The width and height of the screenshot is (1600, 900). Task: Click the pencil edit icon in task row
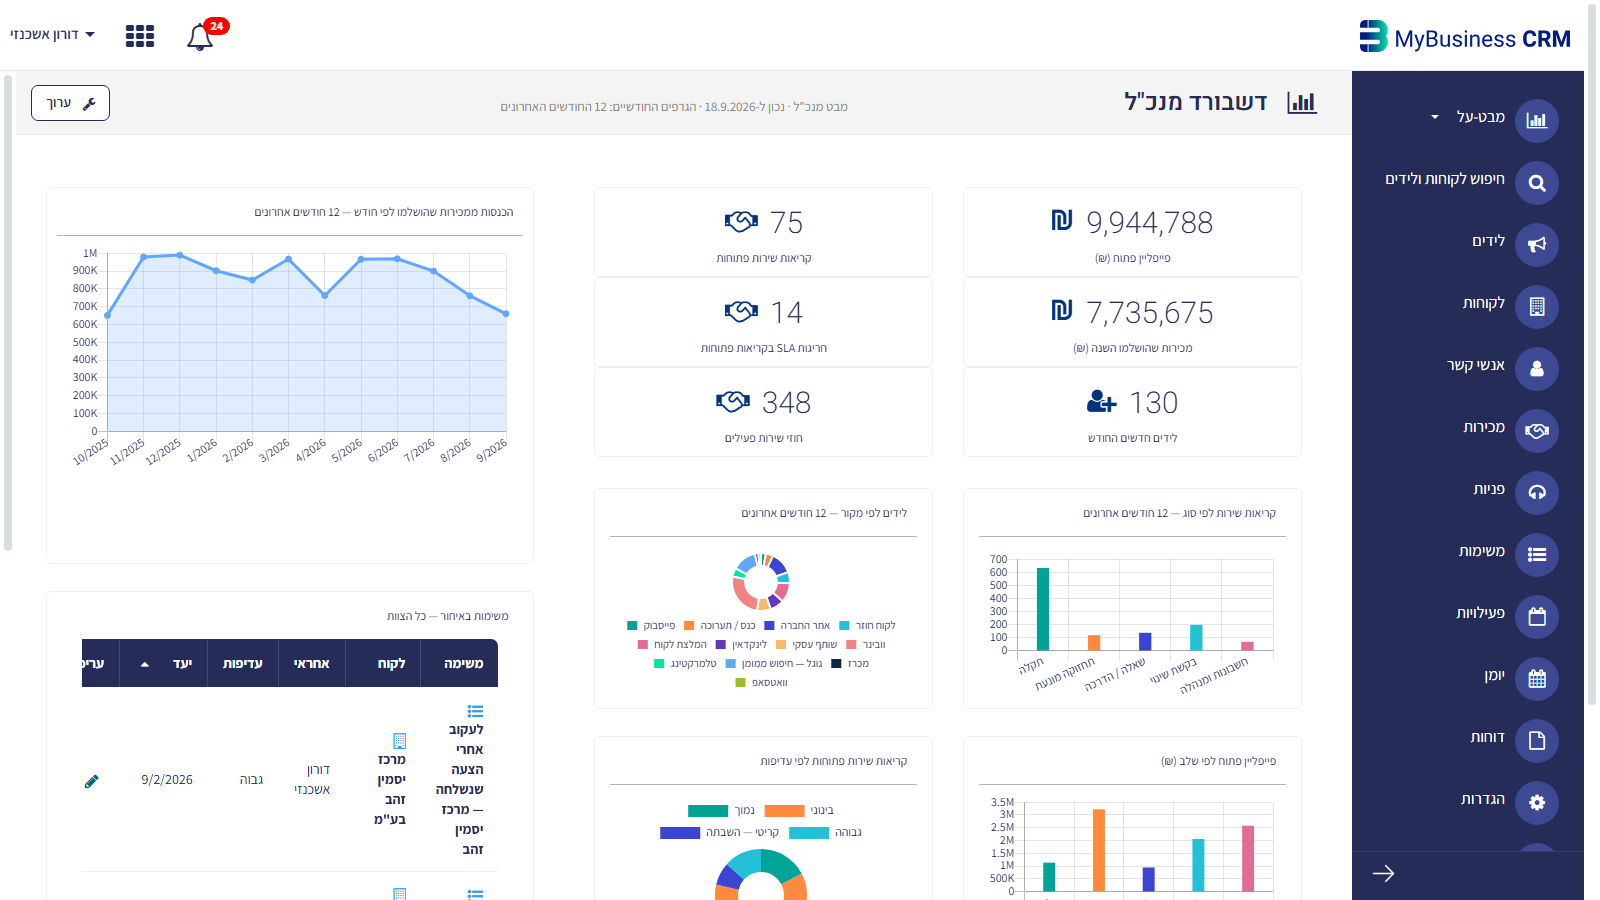coord(92,781)
